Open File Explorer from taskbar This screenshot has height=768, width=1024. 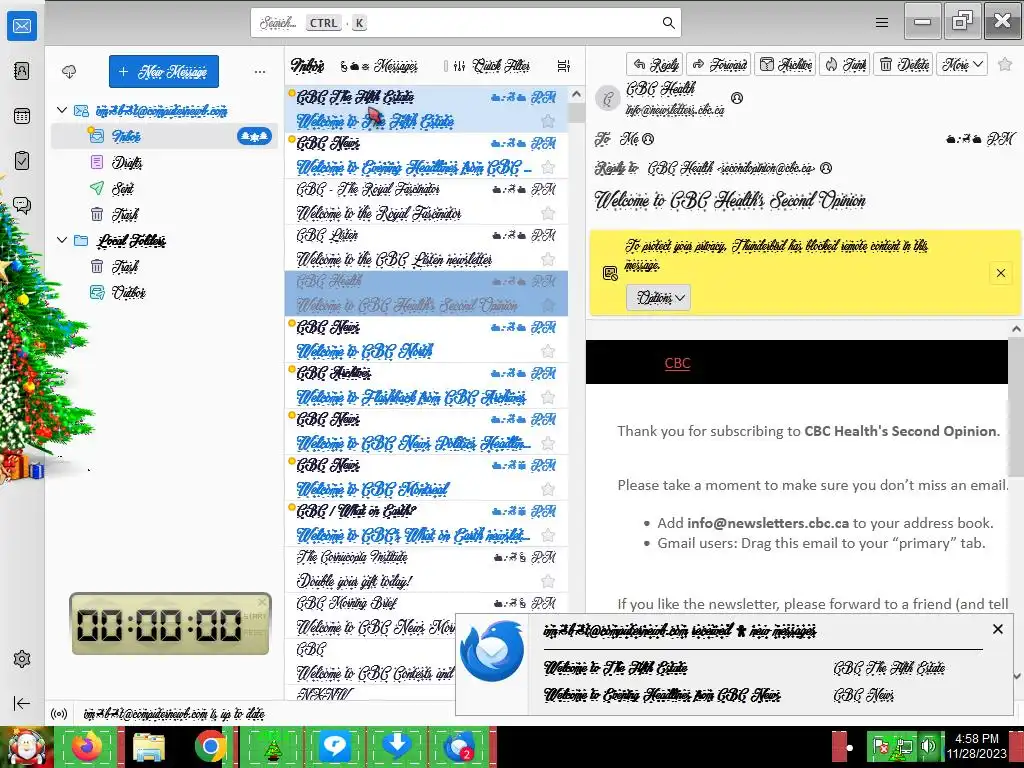148,746
